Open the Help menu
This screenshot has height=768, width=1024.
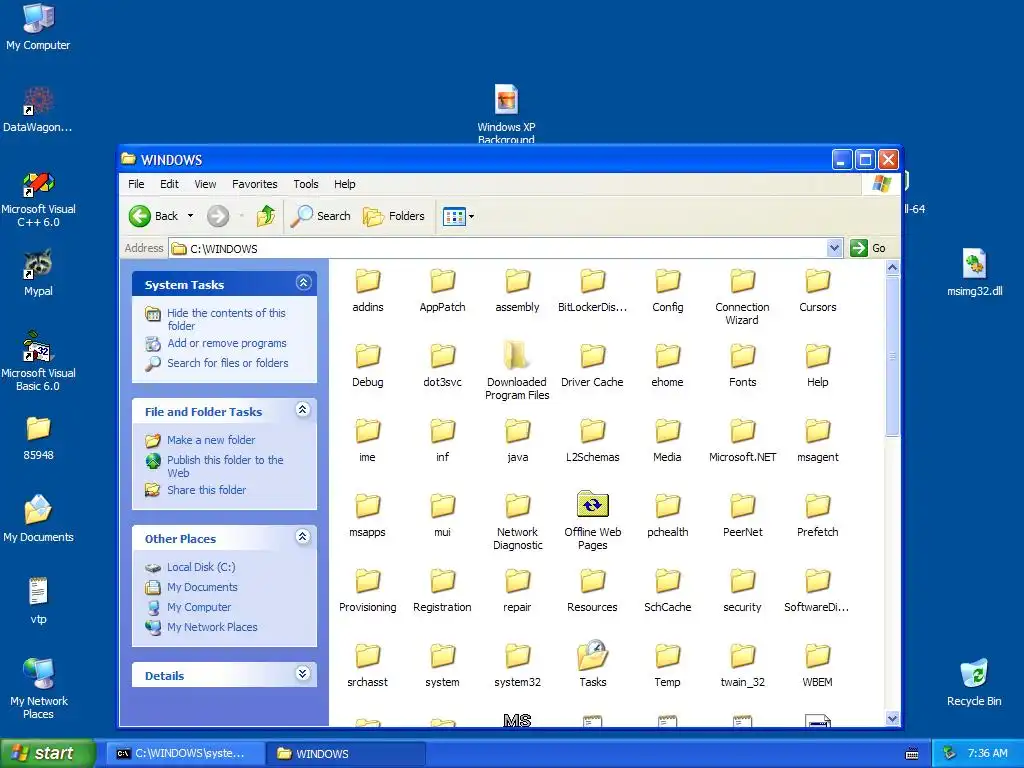click(345, 184)
